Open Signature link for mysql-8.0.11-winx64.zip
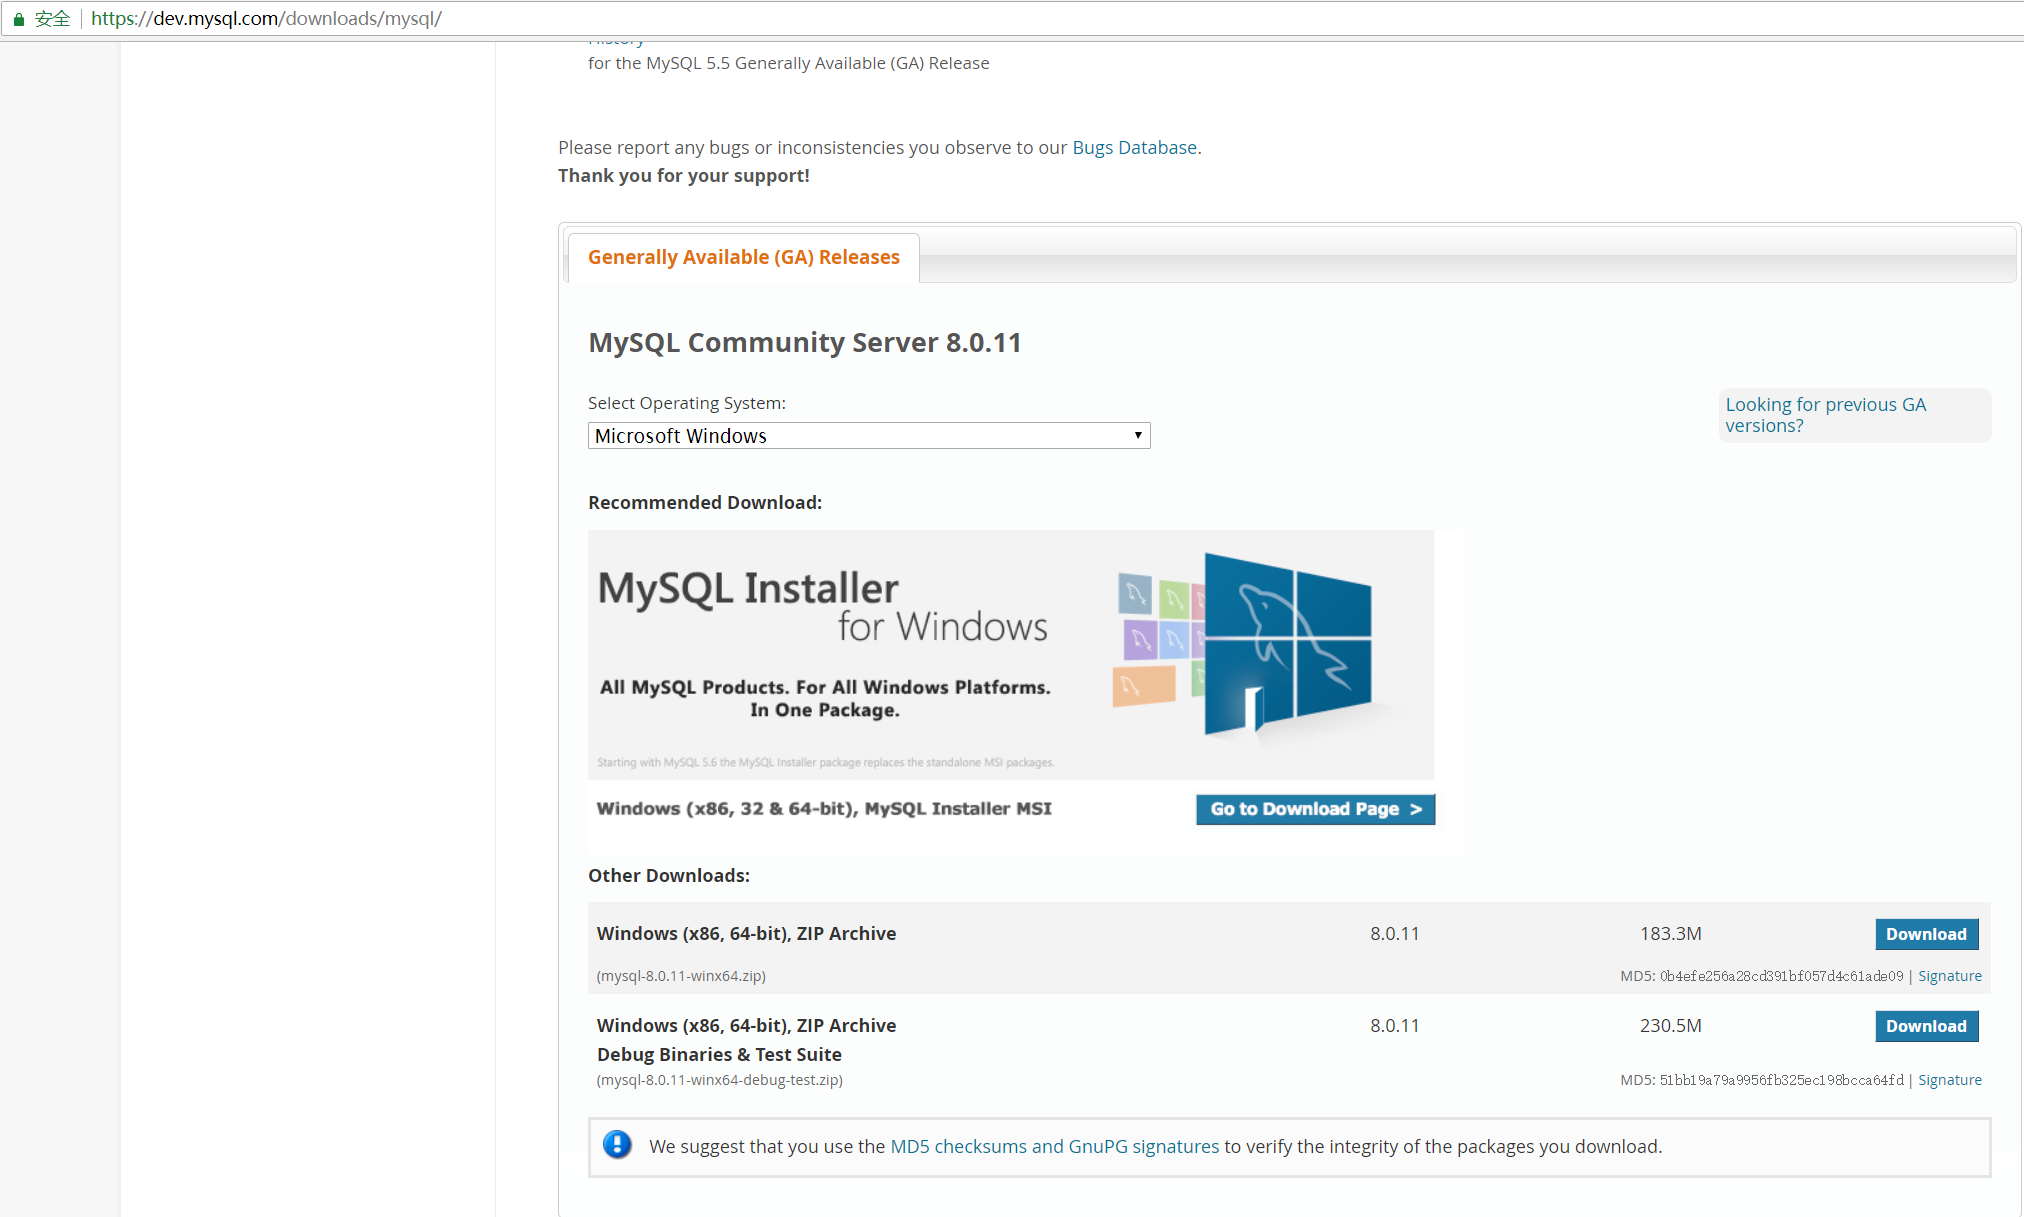The width and height of the screenshot is (2024, 1217). pos(1949,976)
